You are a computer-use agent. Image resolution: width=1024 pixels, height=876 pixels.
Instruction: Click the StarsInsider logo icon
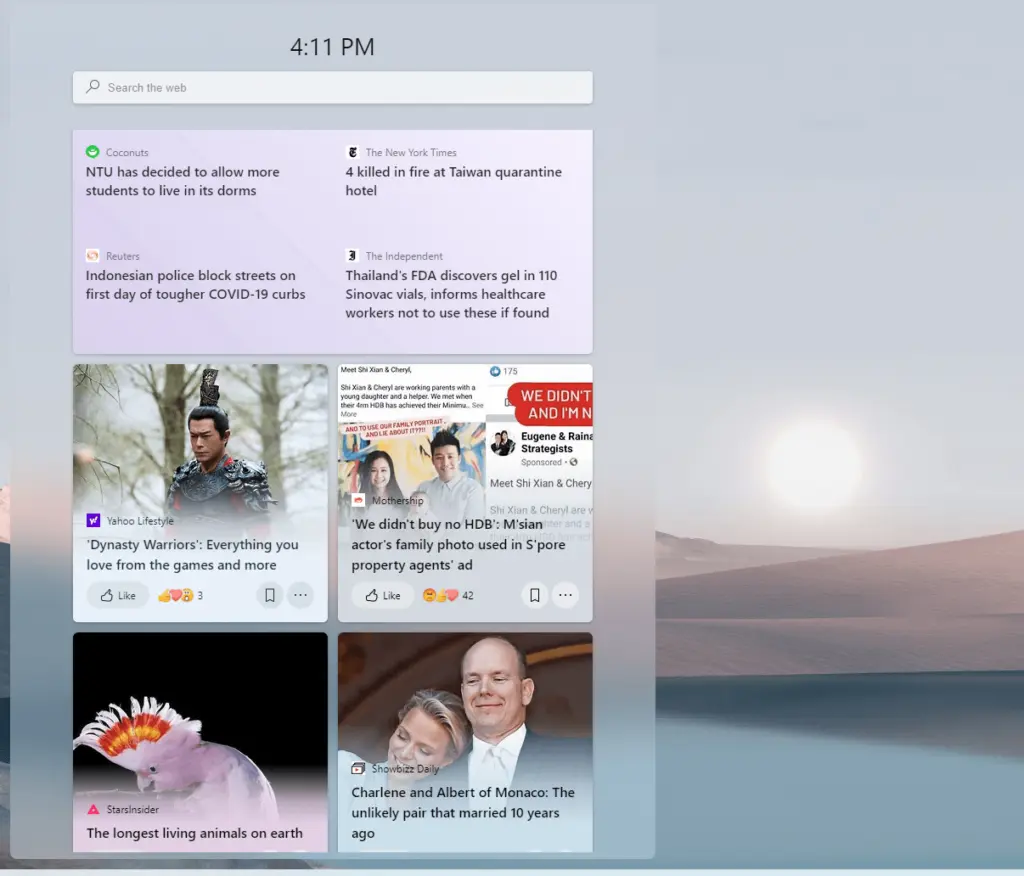93,809
